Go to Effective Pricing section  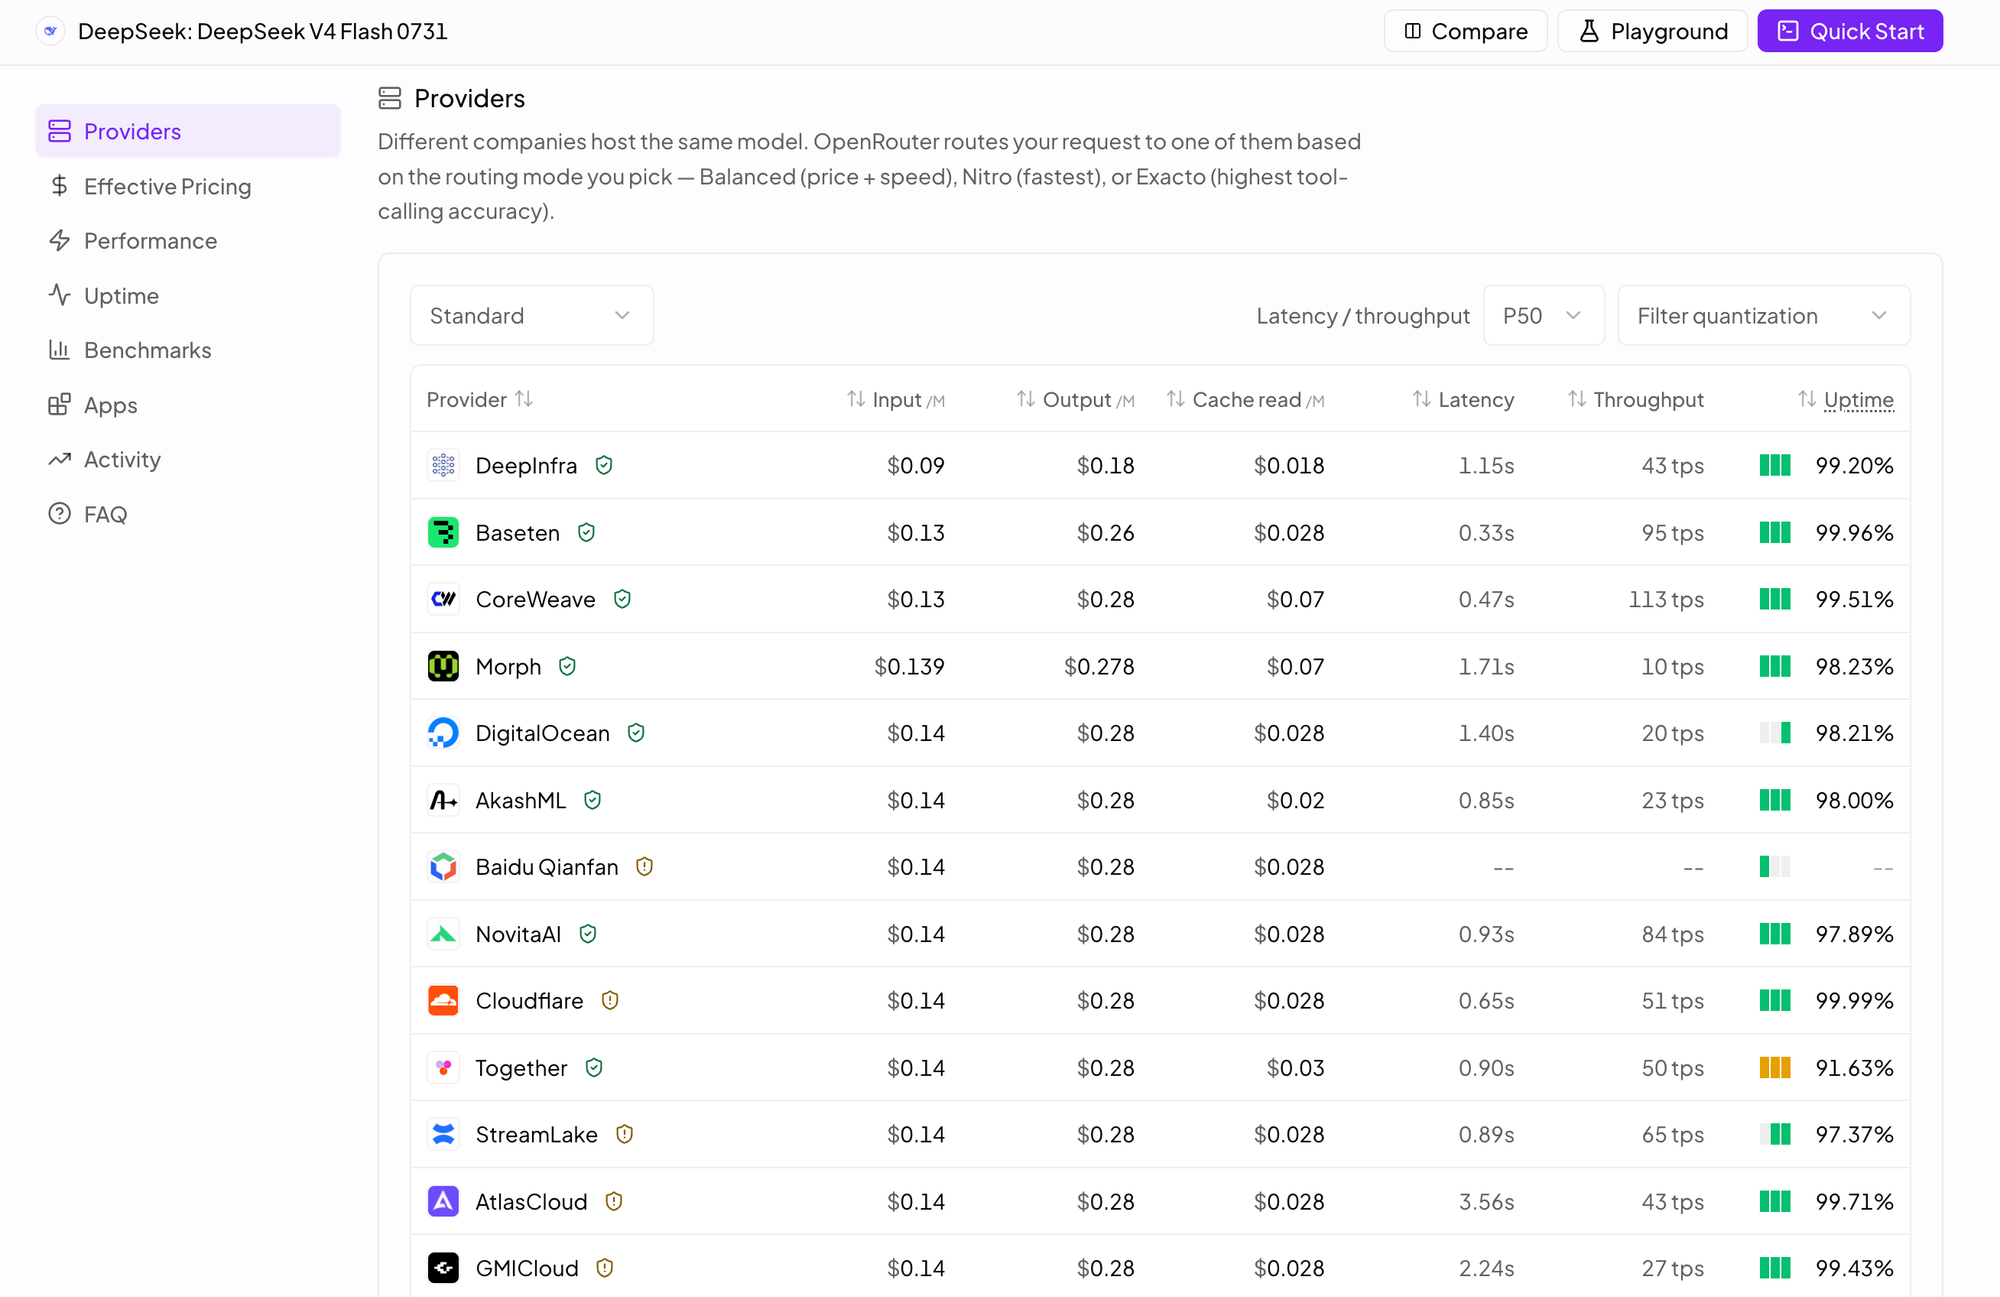188,186
